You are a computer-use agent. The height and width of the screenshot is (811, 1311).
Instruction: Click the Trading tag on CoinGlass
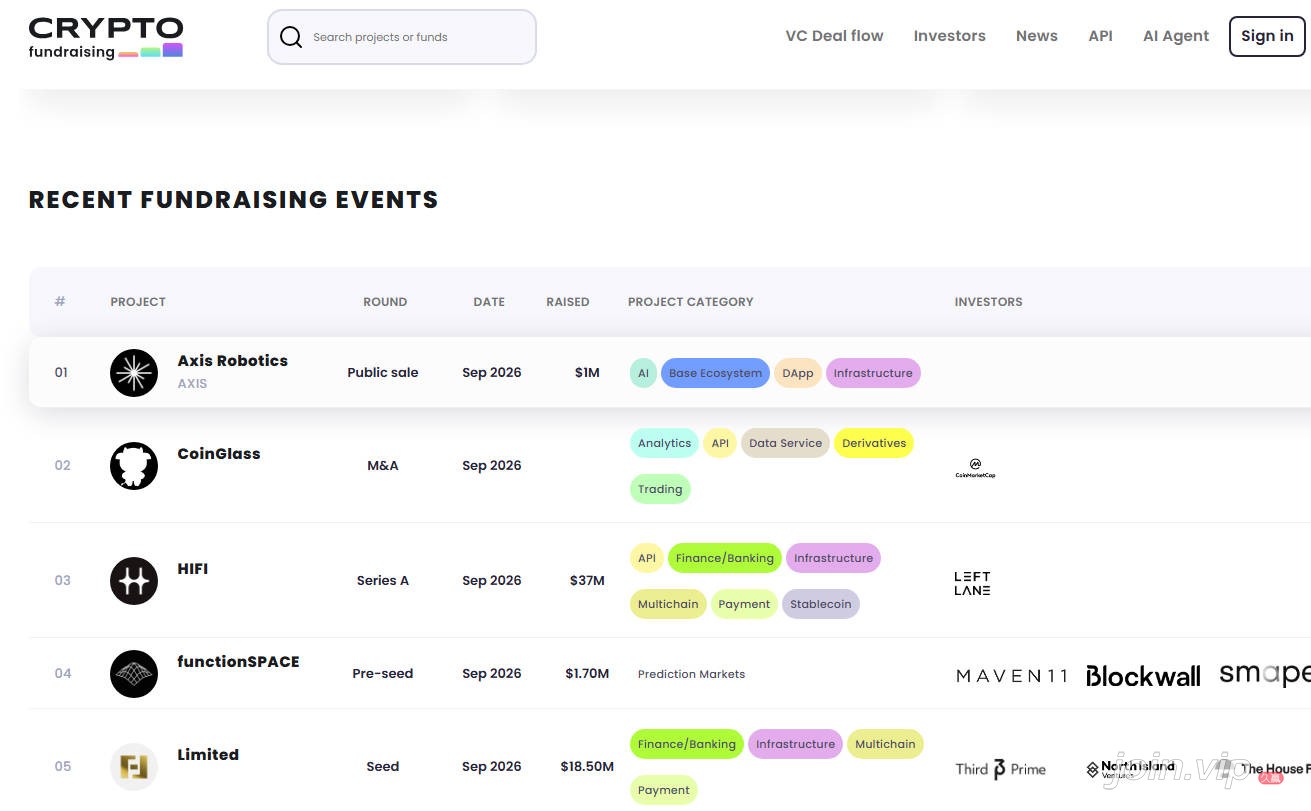pyautogui.click(x=660, y=489)
